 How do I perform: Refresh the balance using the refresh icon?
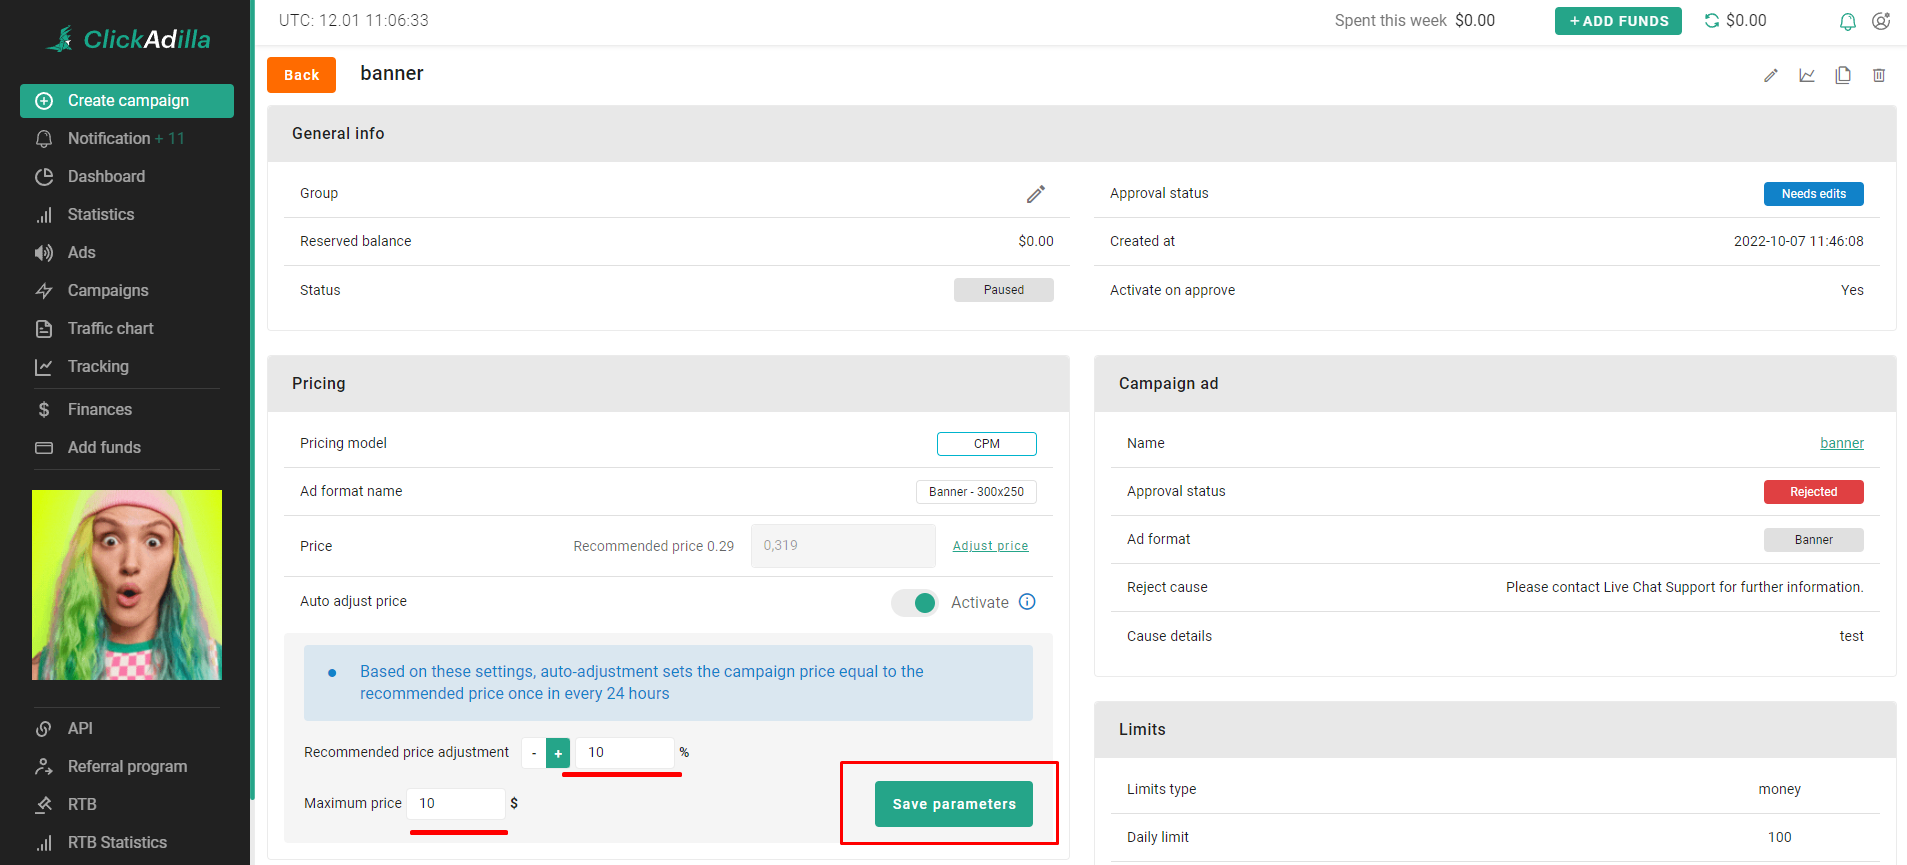click(1712, 21)
